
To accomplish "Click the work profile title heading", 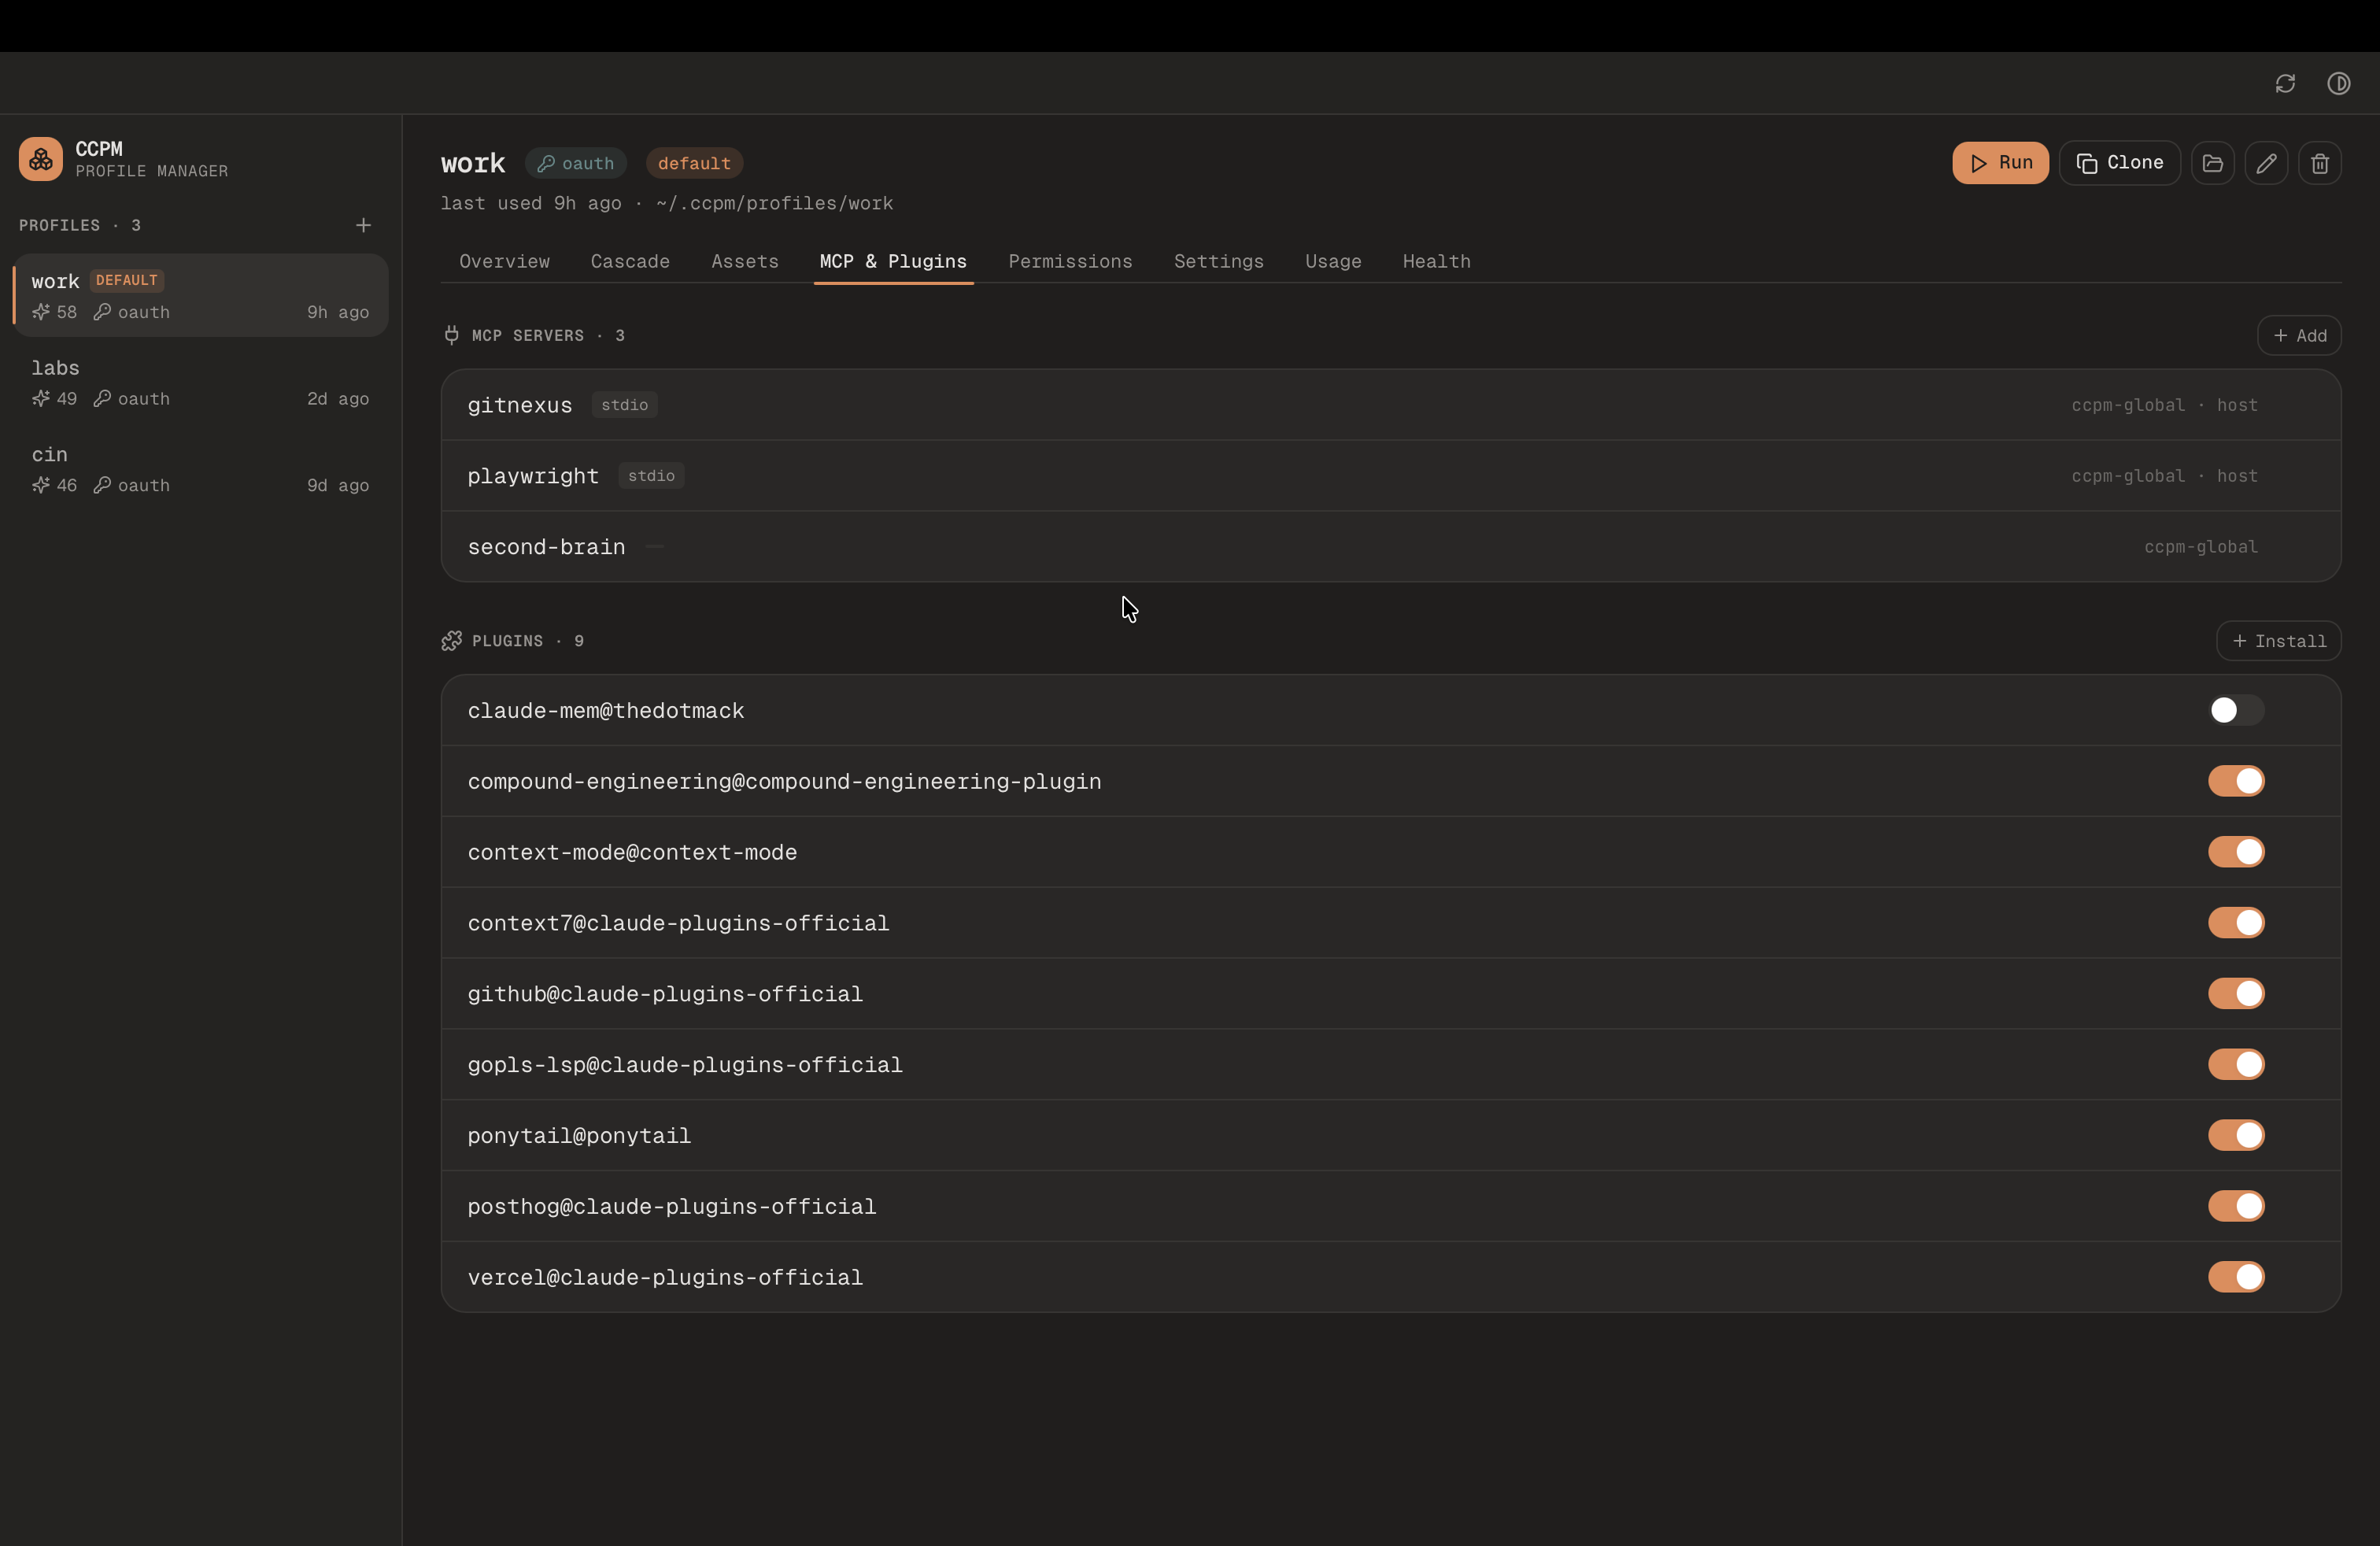I will pos(473,163).
